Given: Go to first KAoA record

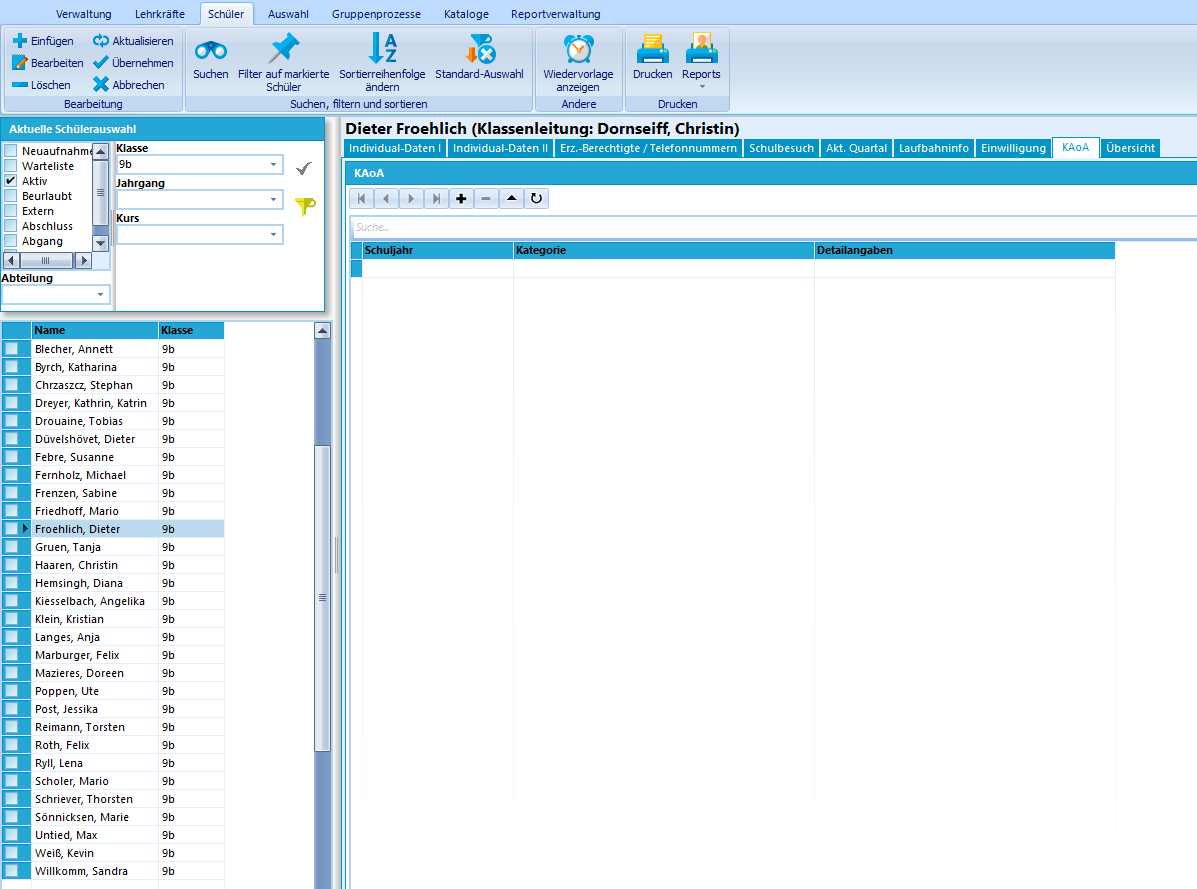Looking at the screenshot, I should (x=361, y=198).
